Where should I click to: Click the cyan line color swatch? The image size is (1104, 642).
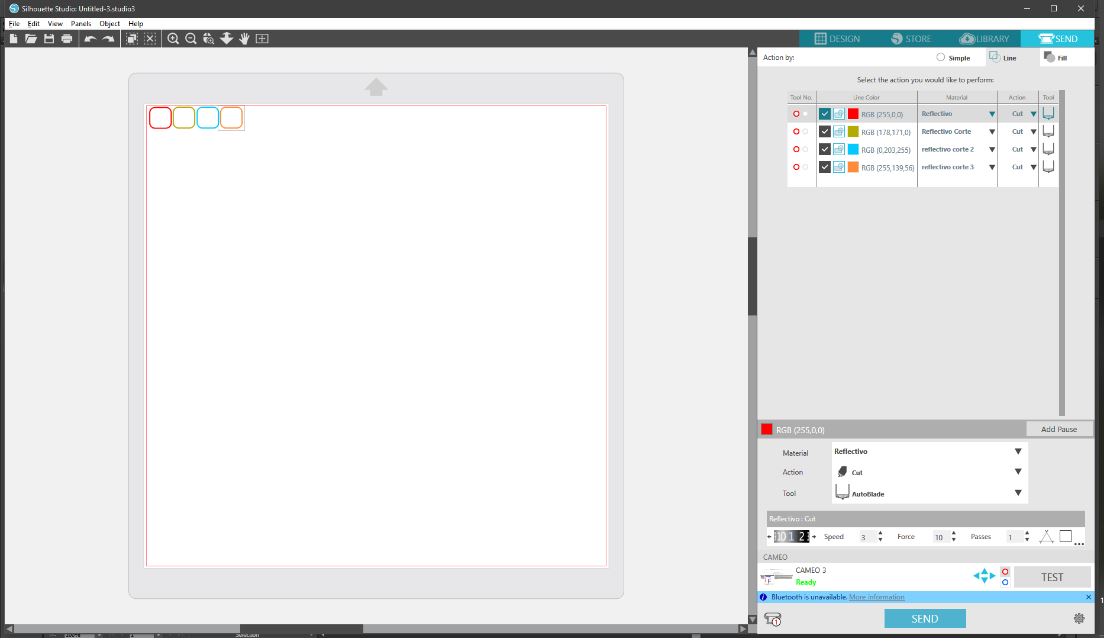(853, 149)
